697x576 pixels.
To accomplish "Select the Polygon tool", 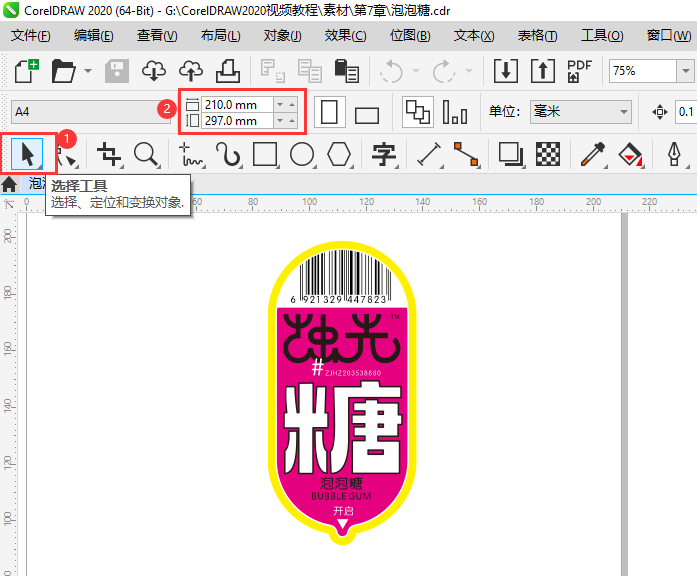I will coord(339,154).
